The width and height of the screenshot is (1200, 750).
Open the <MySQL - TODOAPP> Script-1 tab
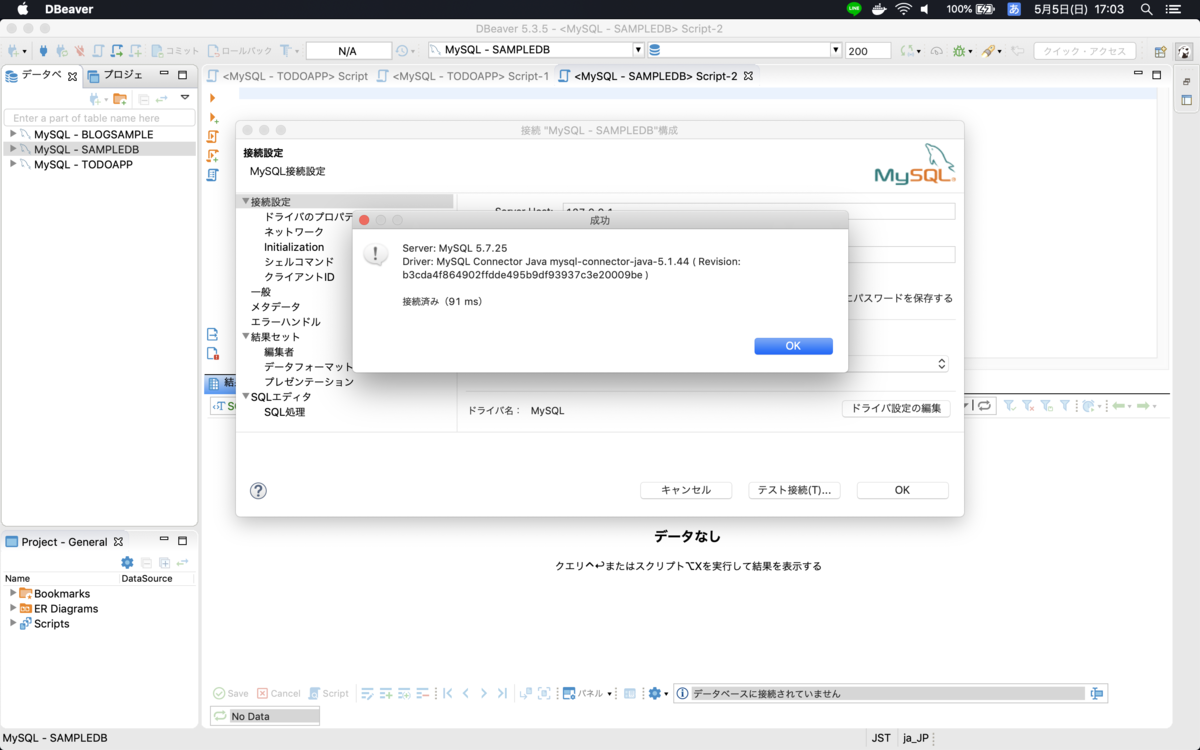click(x=463, y=76)
